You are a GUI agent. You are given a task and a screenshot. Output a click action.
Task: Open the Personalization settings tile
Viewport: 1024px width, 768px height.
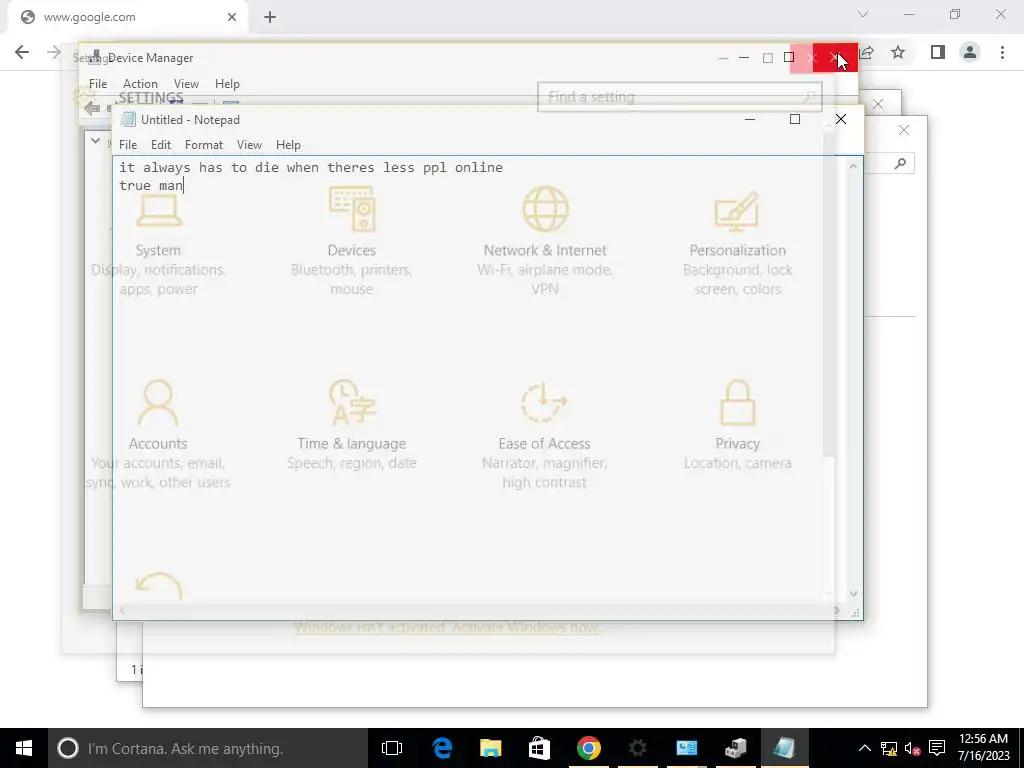737,242
